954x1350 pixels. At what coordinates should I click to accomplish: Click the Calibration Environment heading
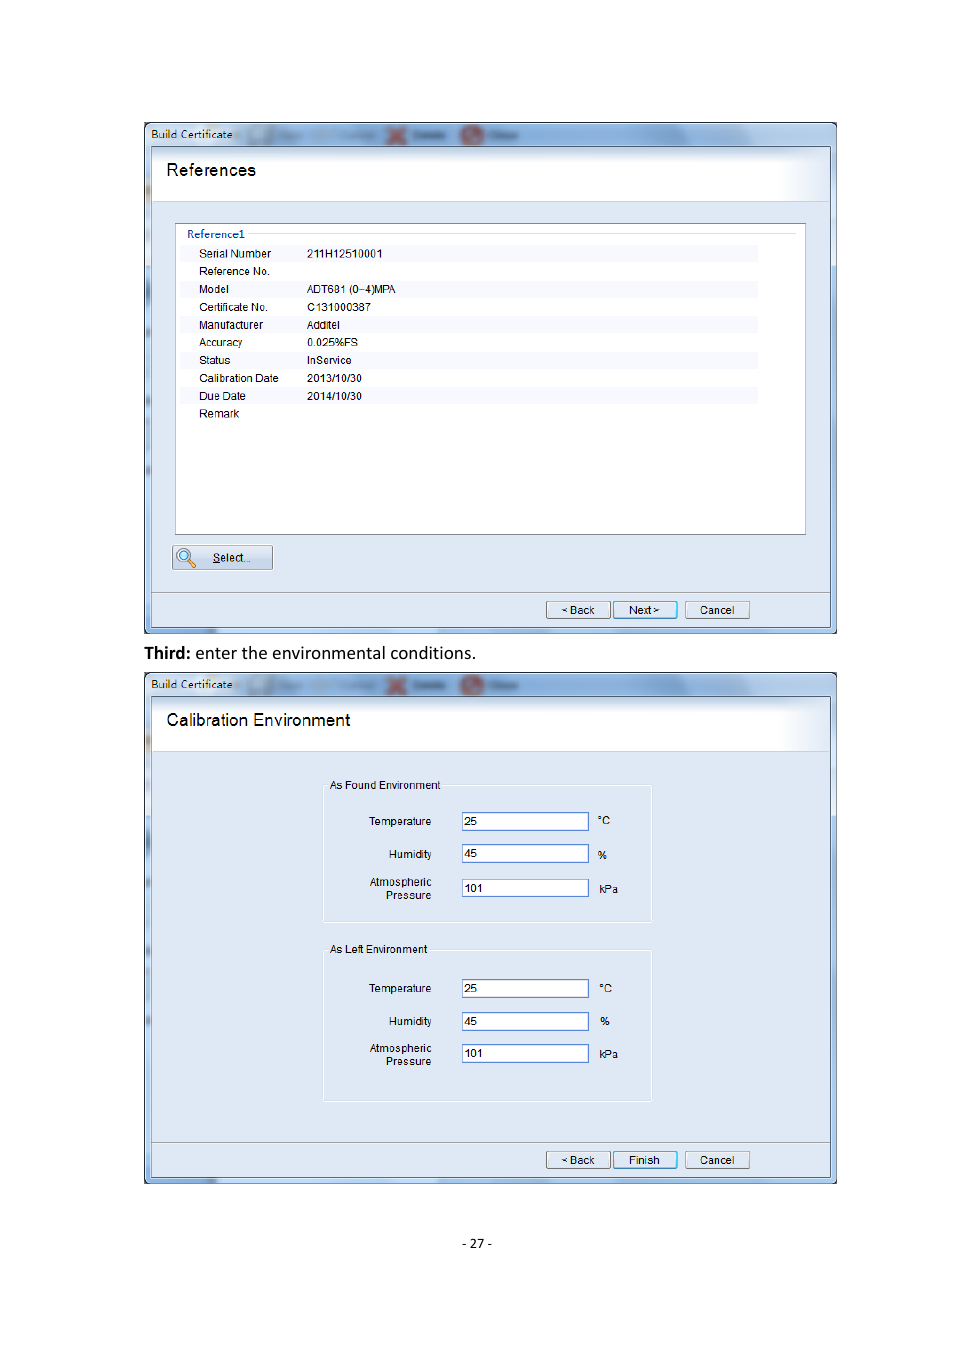pos(258,721)
